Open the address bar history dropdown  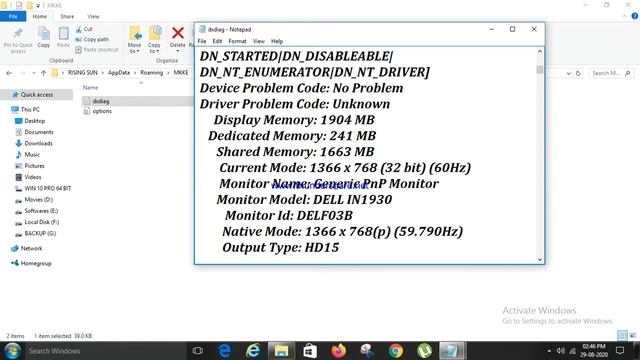pyautogui.click(x=569, y=73)
